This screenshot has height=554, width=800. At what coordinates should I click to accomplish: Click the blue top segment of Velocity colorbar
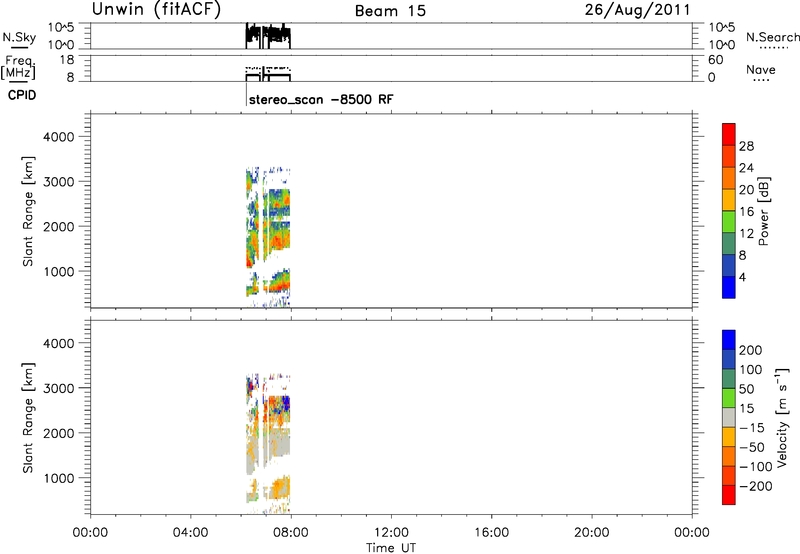[729, 340]
